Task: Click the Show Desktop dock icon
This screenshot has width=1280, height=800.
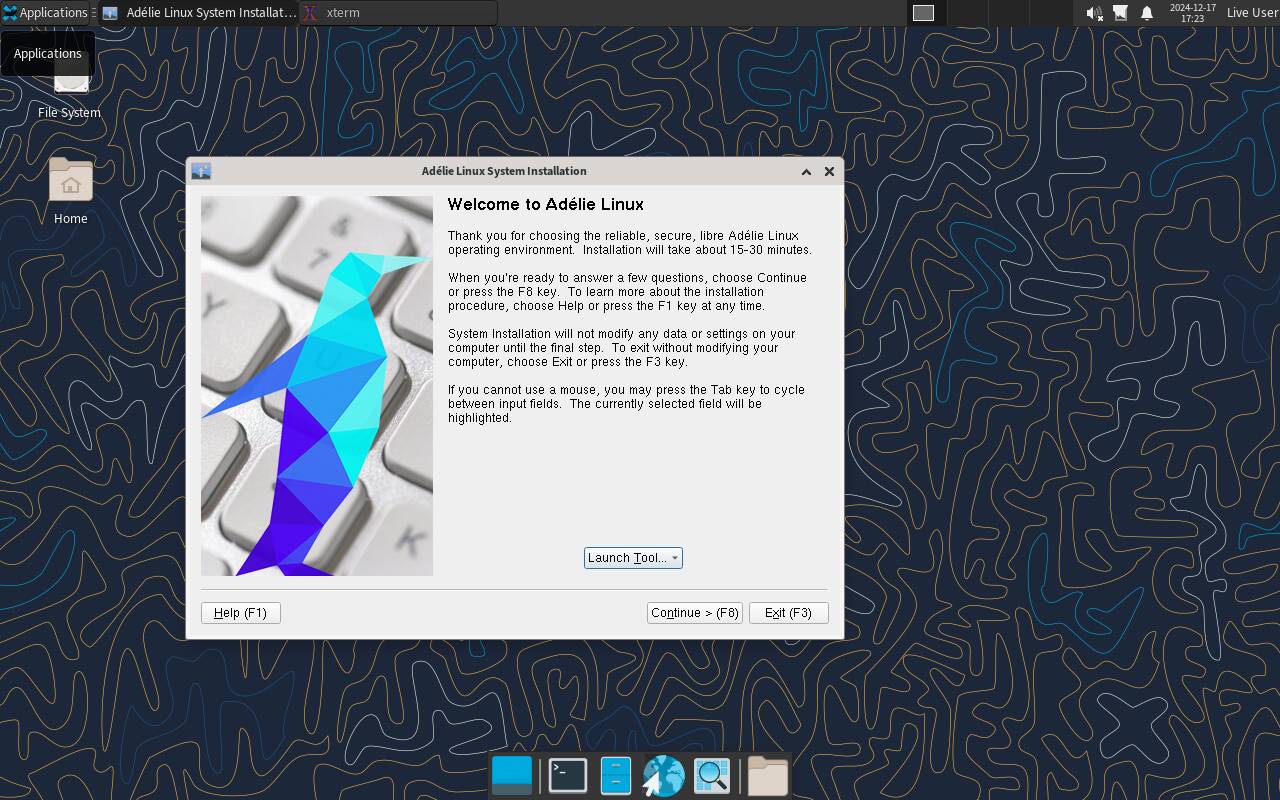Action: point(512,775)
